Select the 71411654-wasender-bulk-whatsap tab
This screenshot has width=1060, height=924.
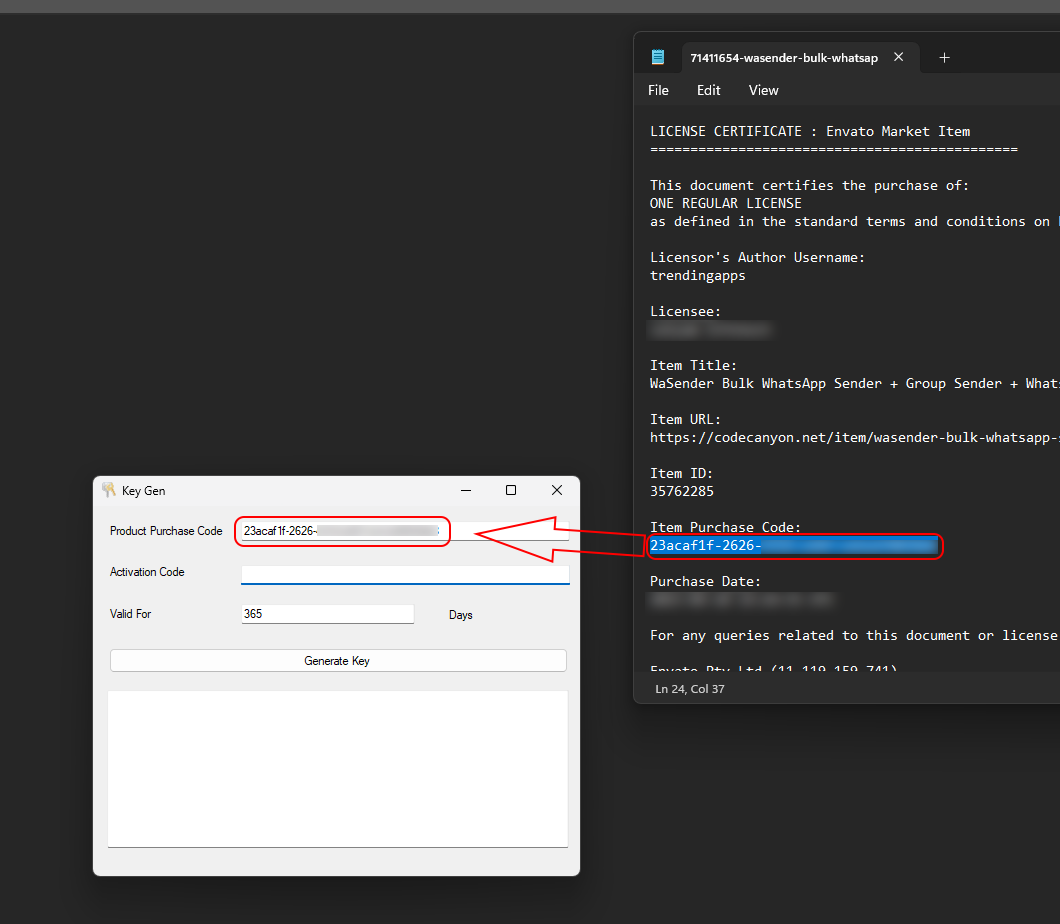[783, 58]
